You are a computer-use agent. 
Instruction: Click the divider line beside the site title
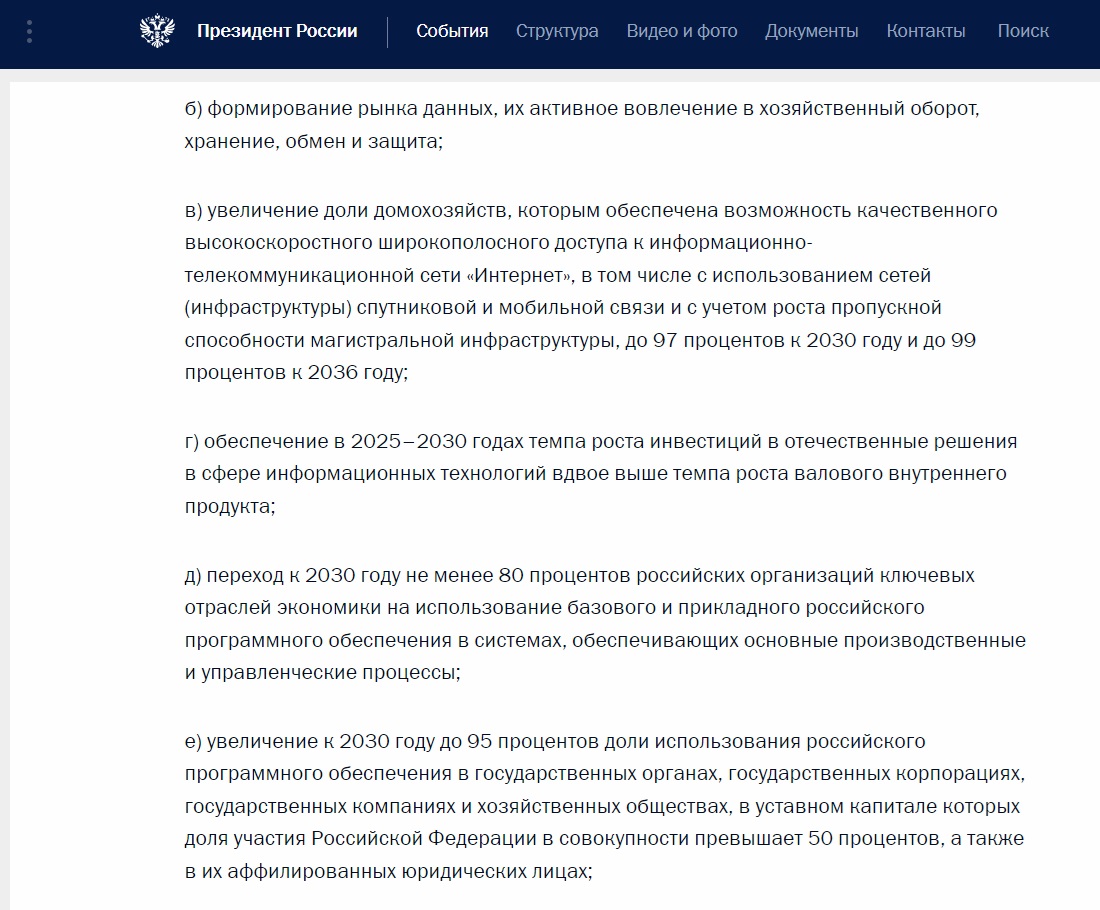tap(390, 31)
